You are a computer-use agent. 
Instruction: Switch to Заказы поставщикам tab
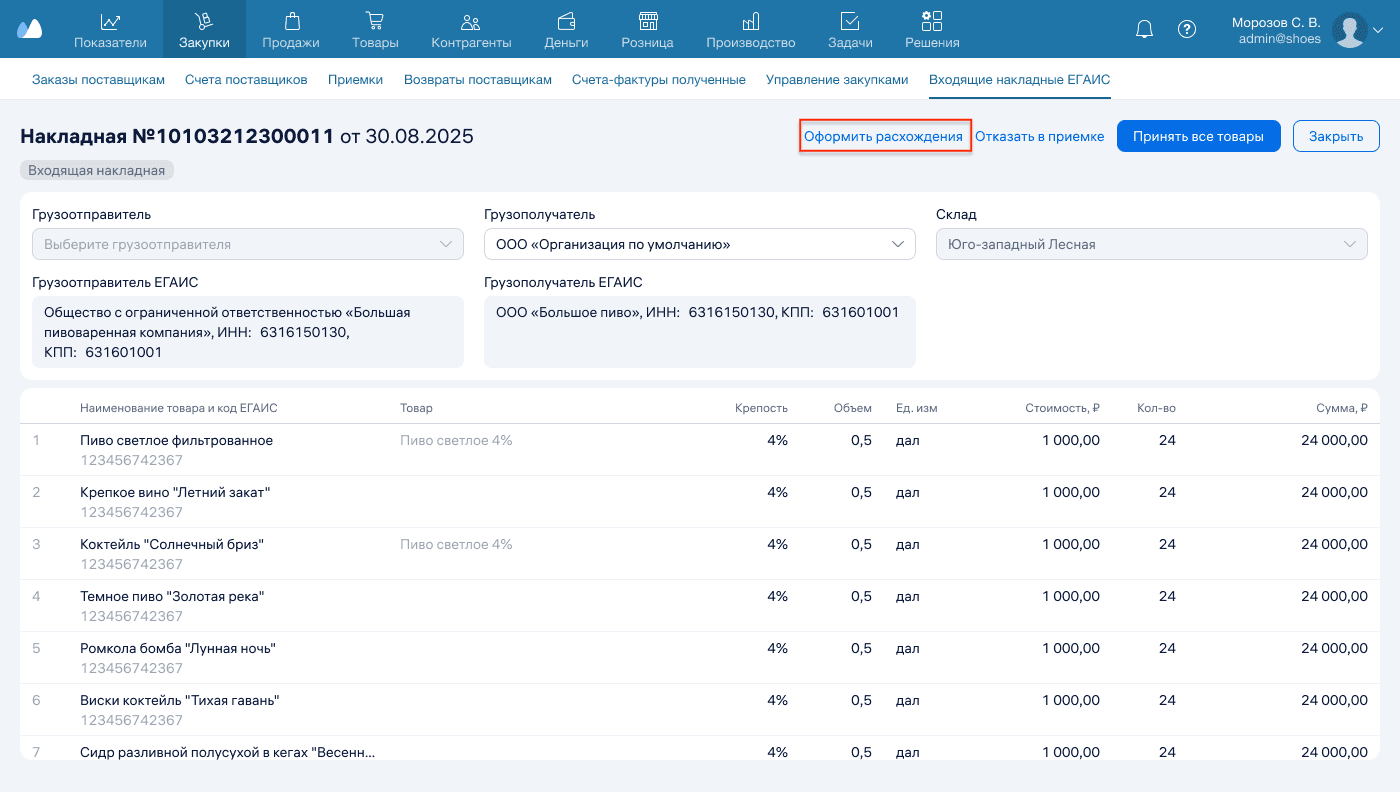coord(98,80)
